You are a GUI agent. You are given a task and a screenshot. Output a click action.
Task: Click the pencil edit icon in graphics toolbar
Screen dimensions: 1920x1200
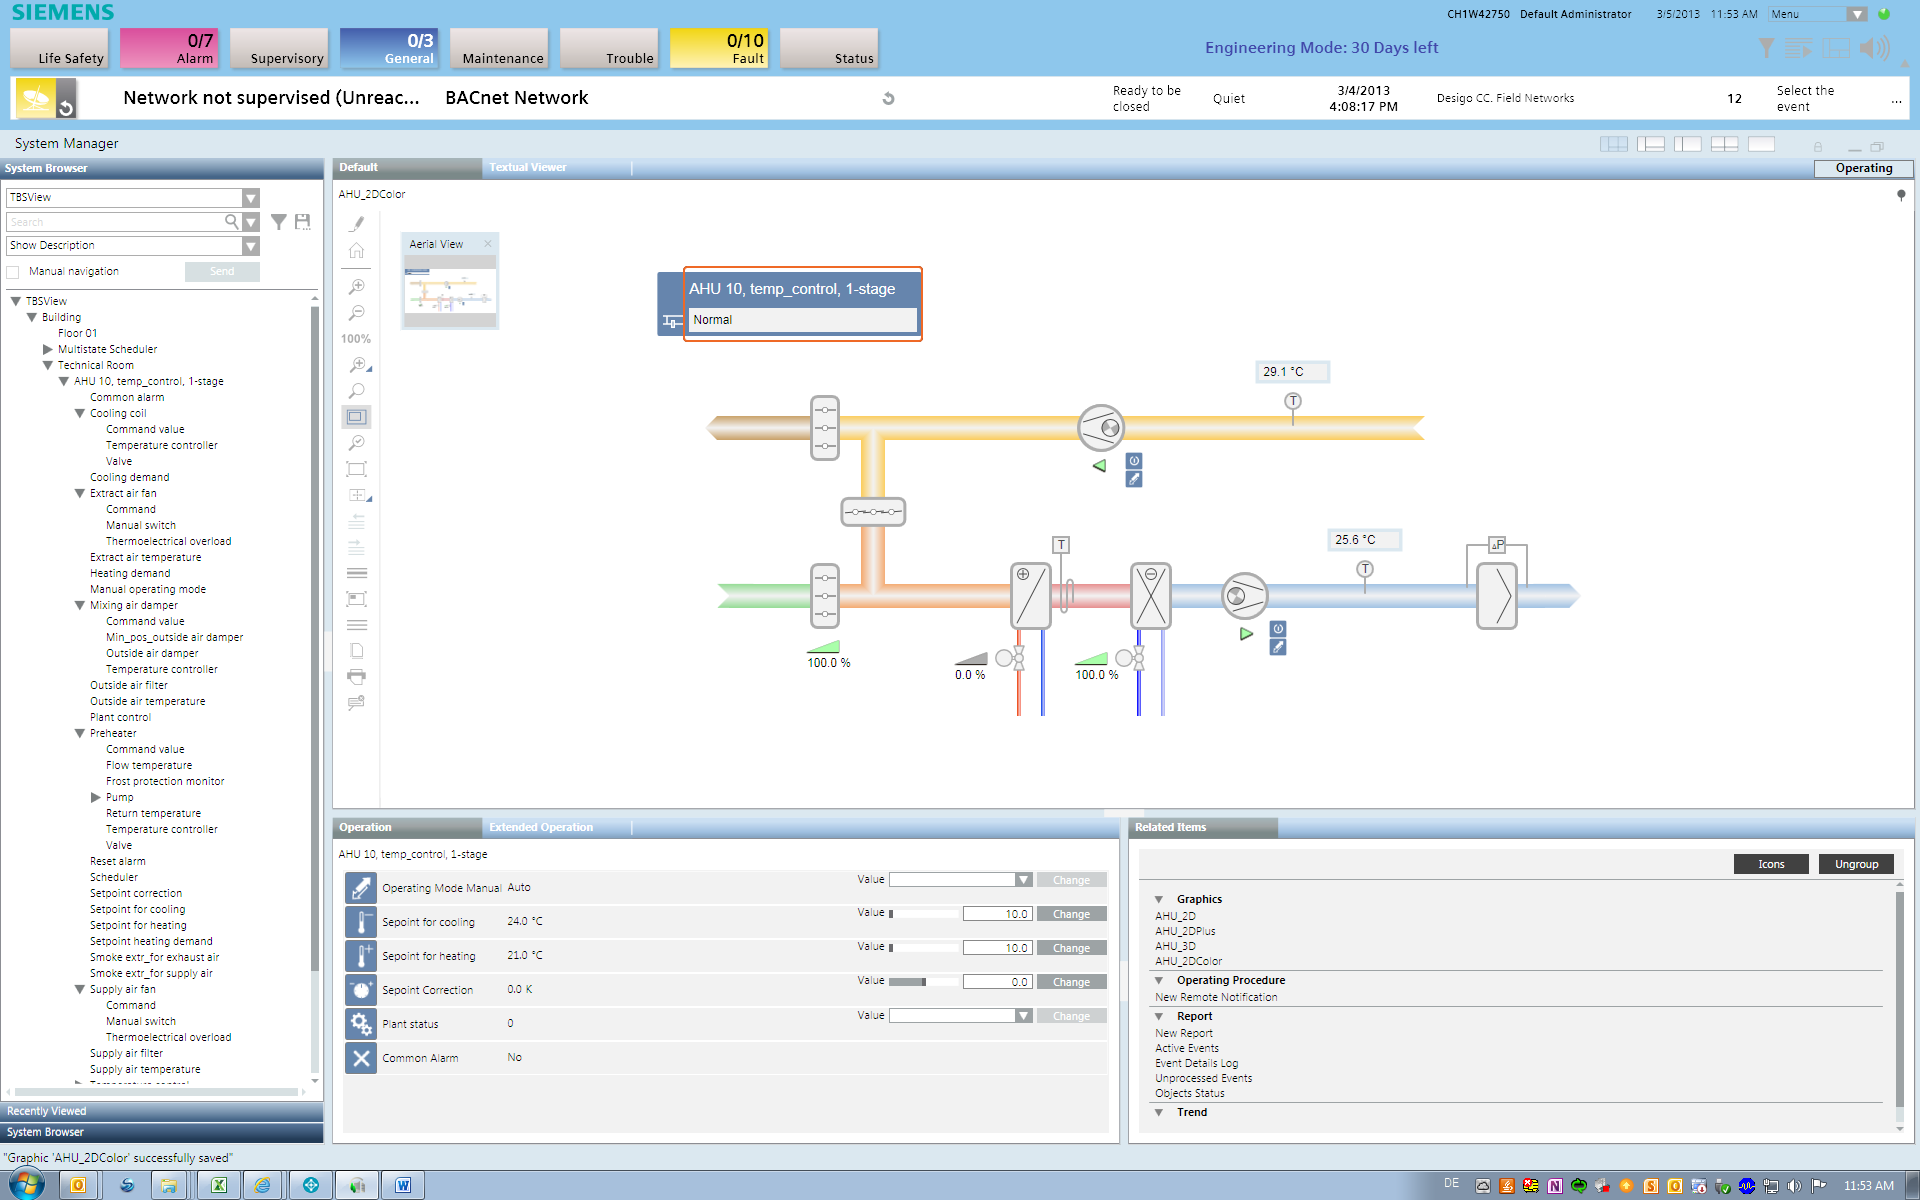[356, 224]
